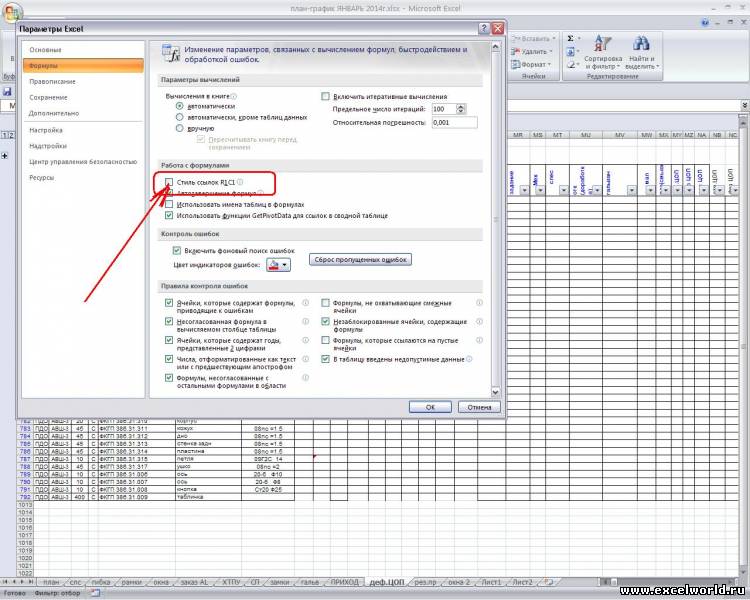Click Сброс пропущенных ошибок button
Viewport: 750px width, 600px height.
coord(360,259)
